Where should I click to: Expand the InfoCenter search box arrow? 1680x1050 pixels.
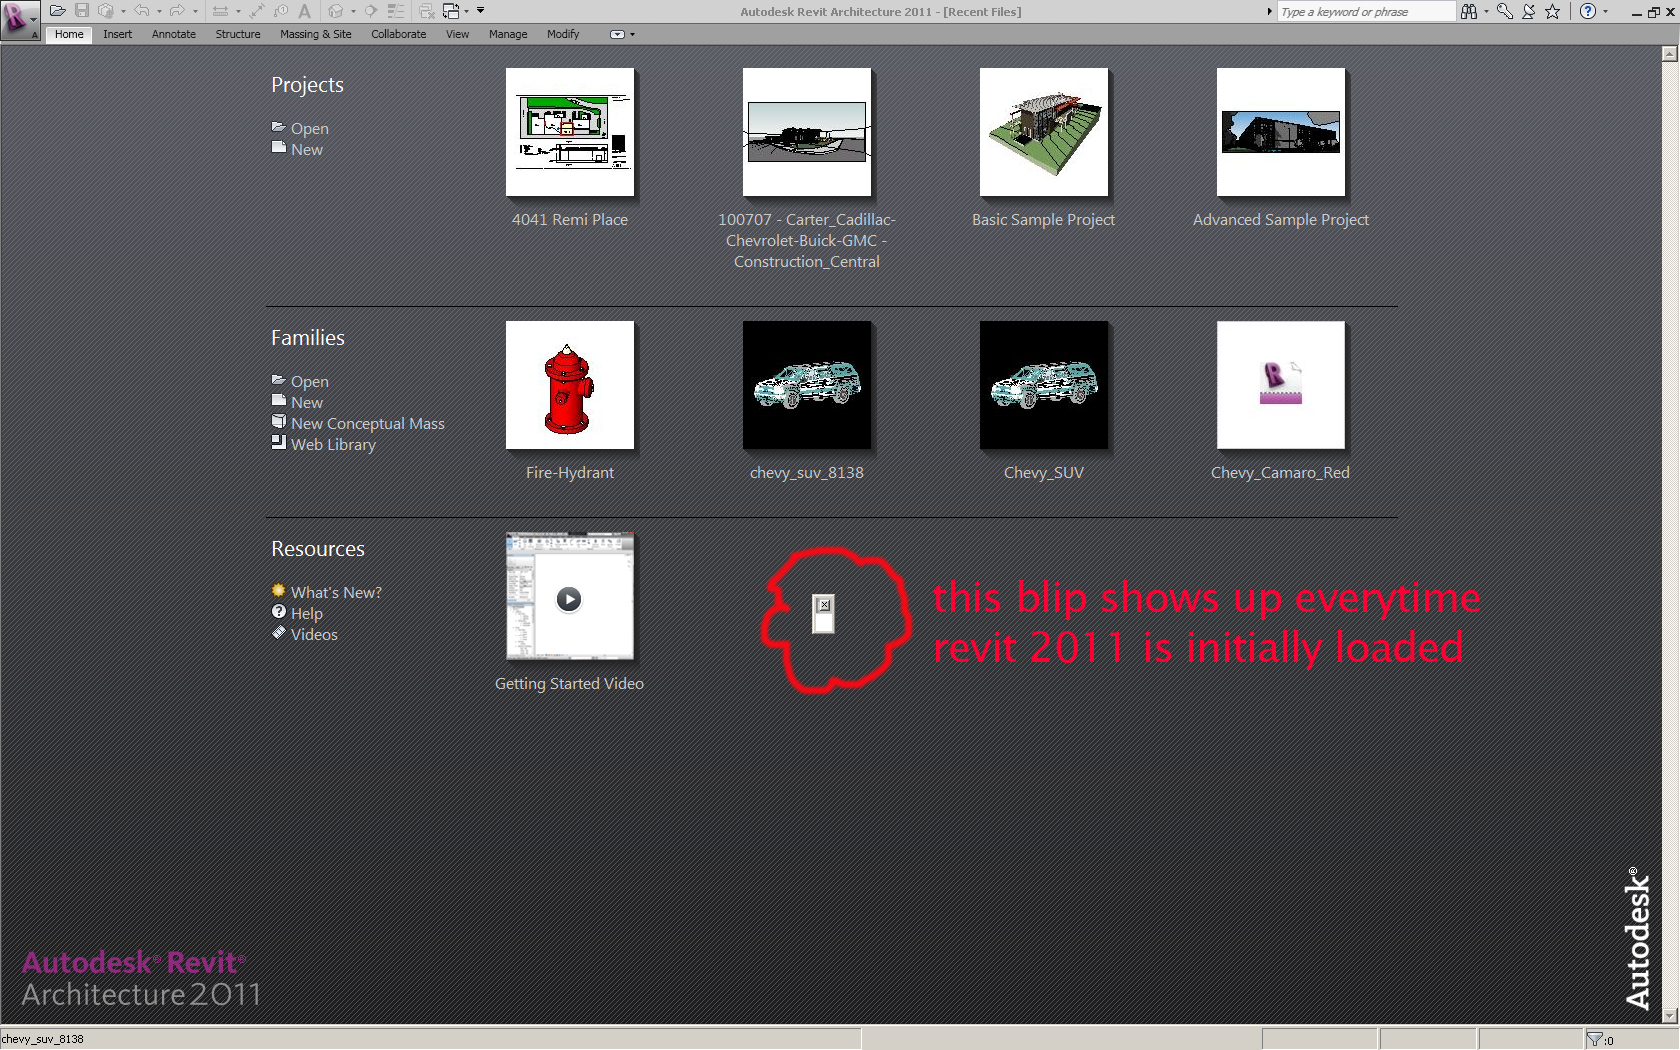tap(1270, 11)
